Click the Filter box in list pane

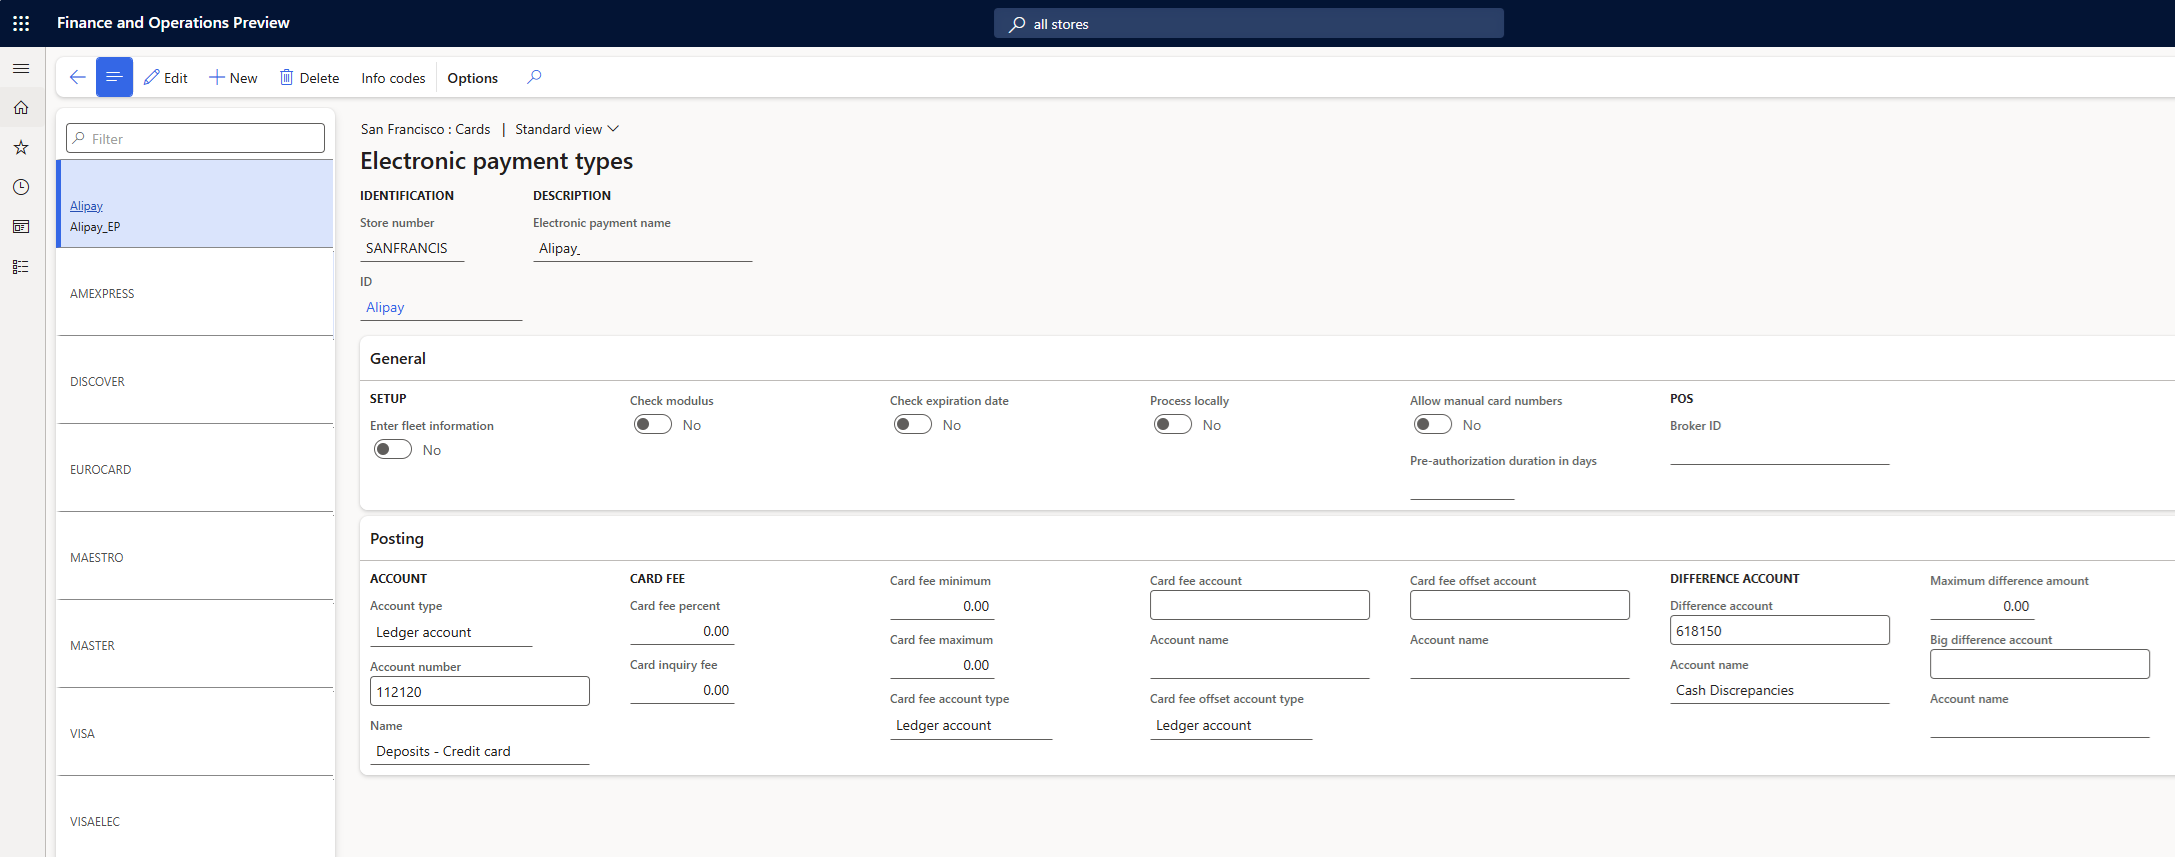(x=195, y=138)
